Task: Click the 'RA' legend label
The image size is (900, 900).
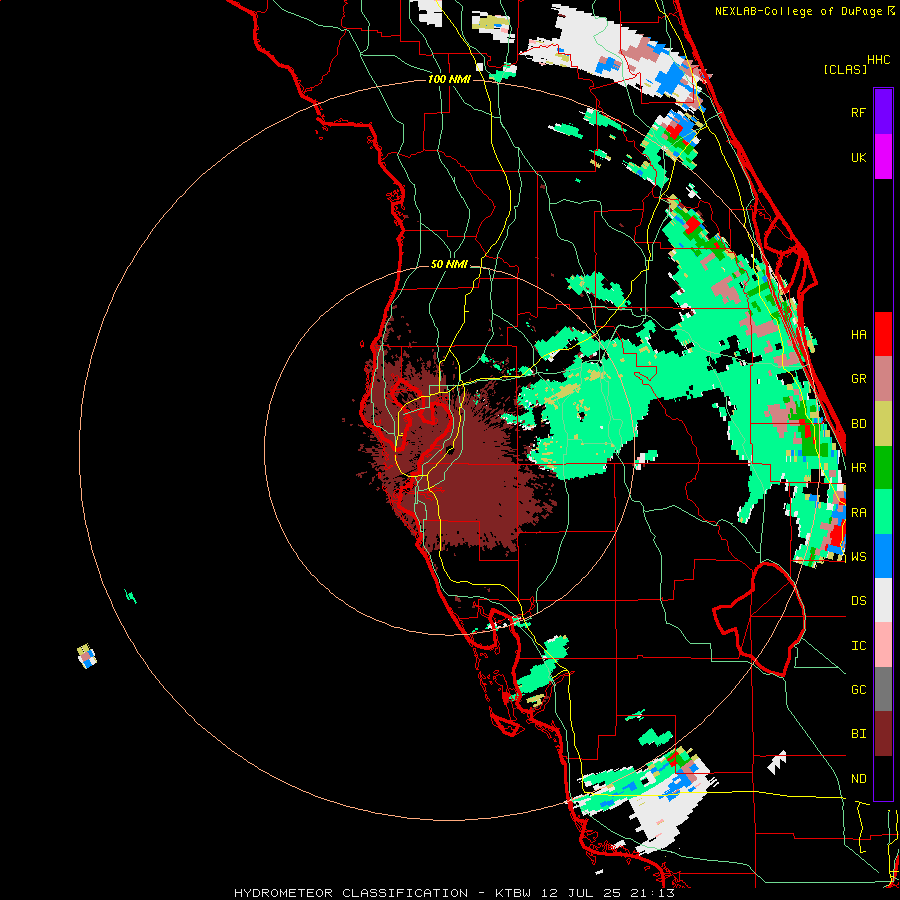Action: [858, 513]
